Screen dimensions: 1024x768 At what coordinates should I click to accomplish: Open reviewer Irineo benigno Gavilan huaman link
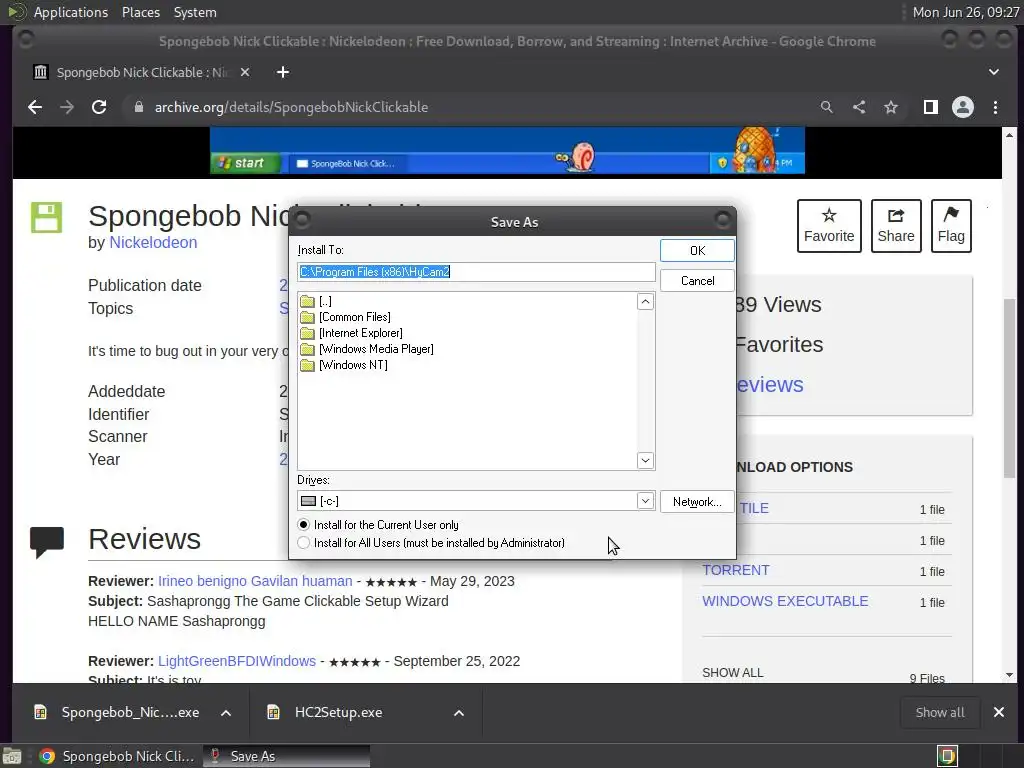pos(255,581)
